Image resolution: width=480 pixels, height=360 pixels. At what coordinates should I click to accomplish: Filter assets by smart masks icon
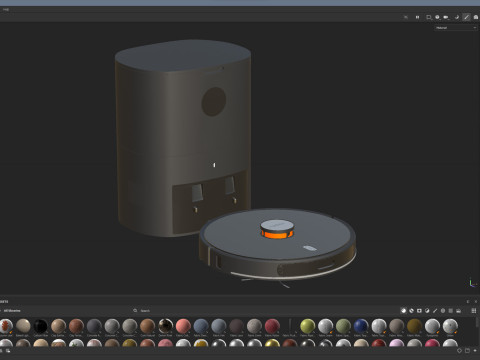419,311
